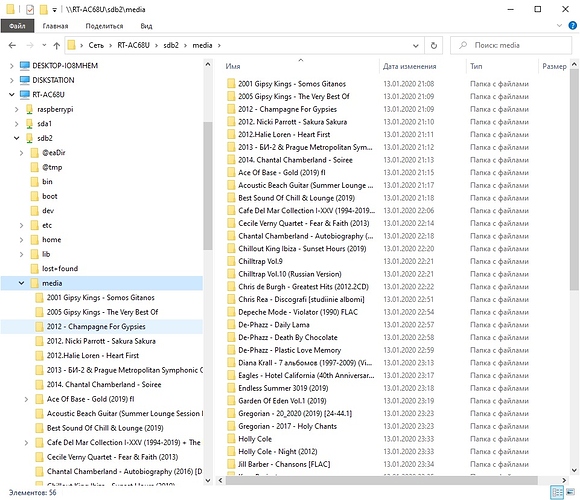The height and width of the screenshot is (500, 580).
Task: Switch to details view layout icon
Action: (557, 492)
